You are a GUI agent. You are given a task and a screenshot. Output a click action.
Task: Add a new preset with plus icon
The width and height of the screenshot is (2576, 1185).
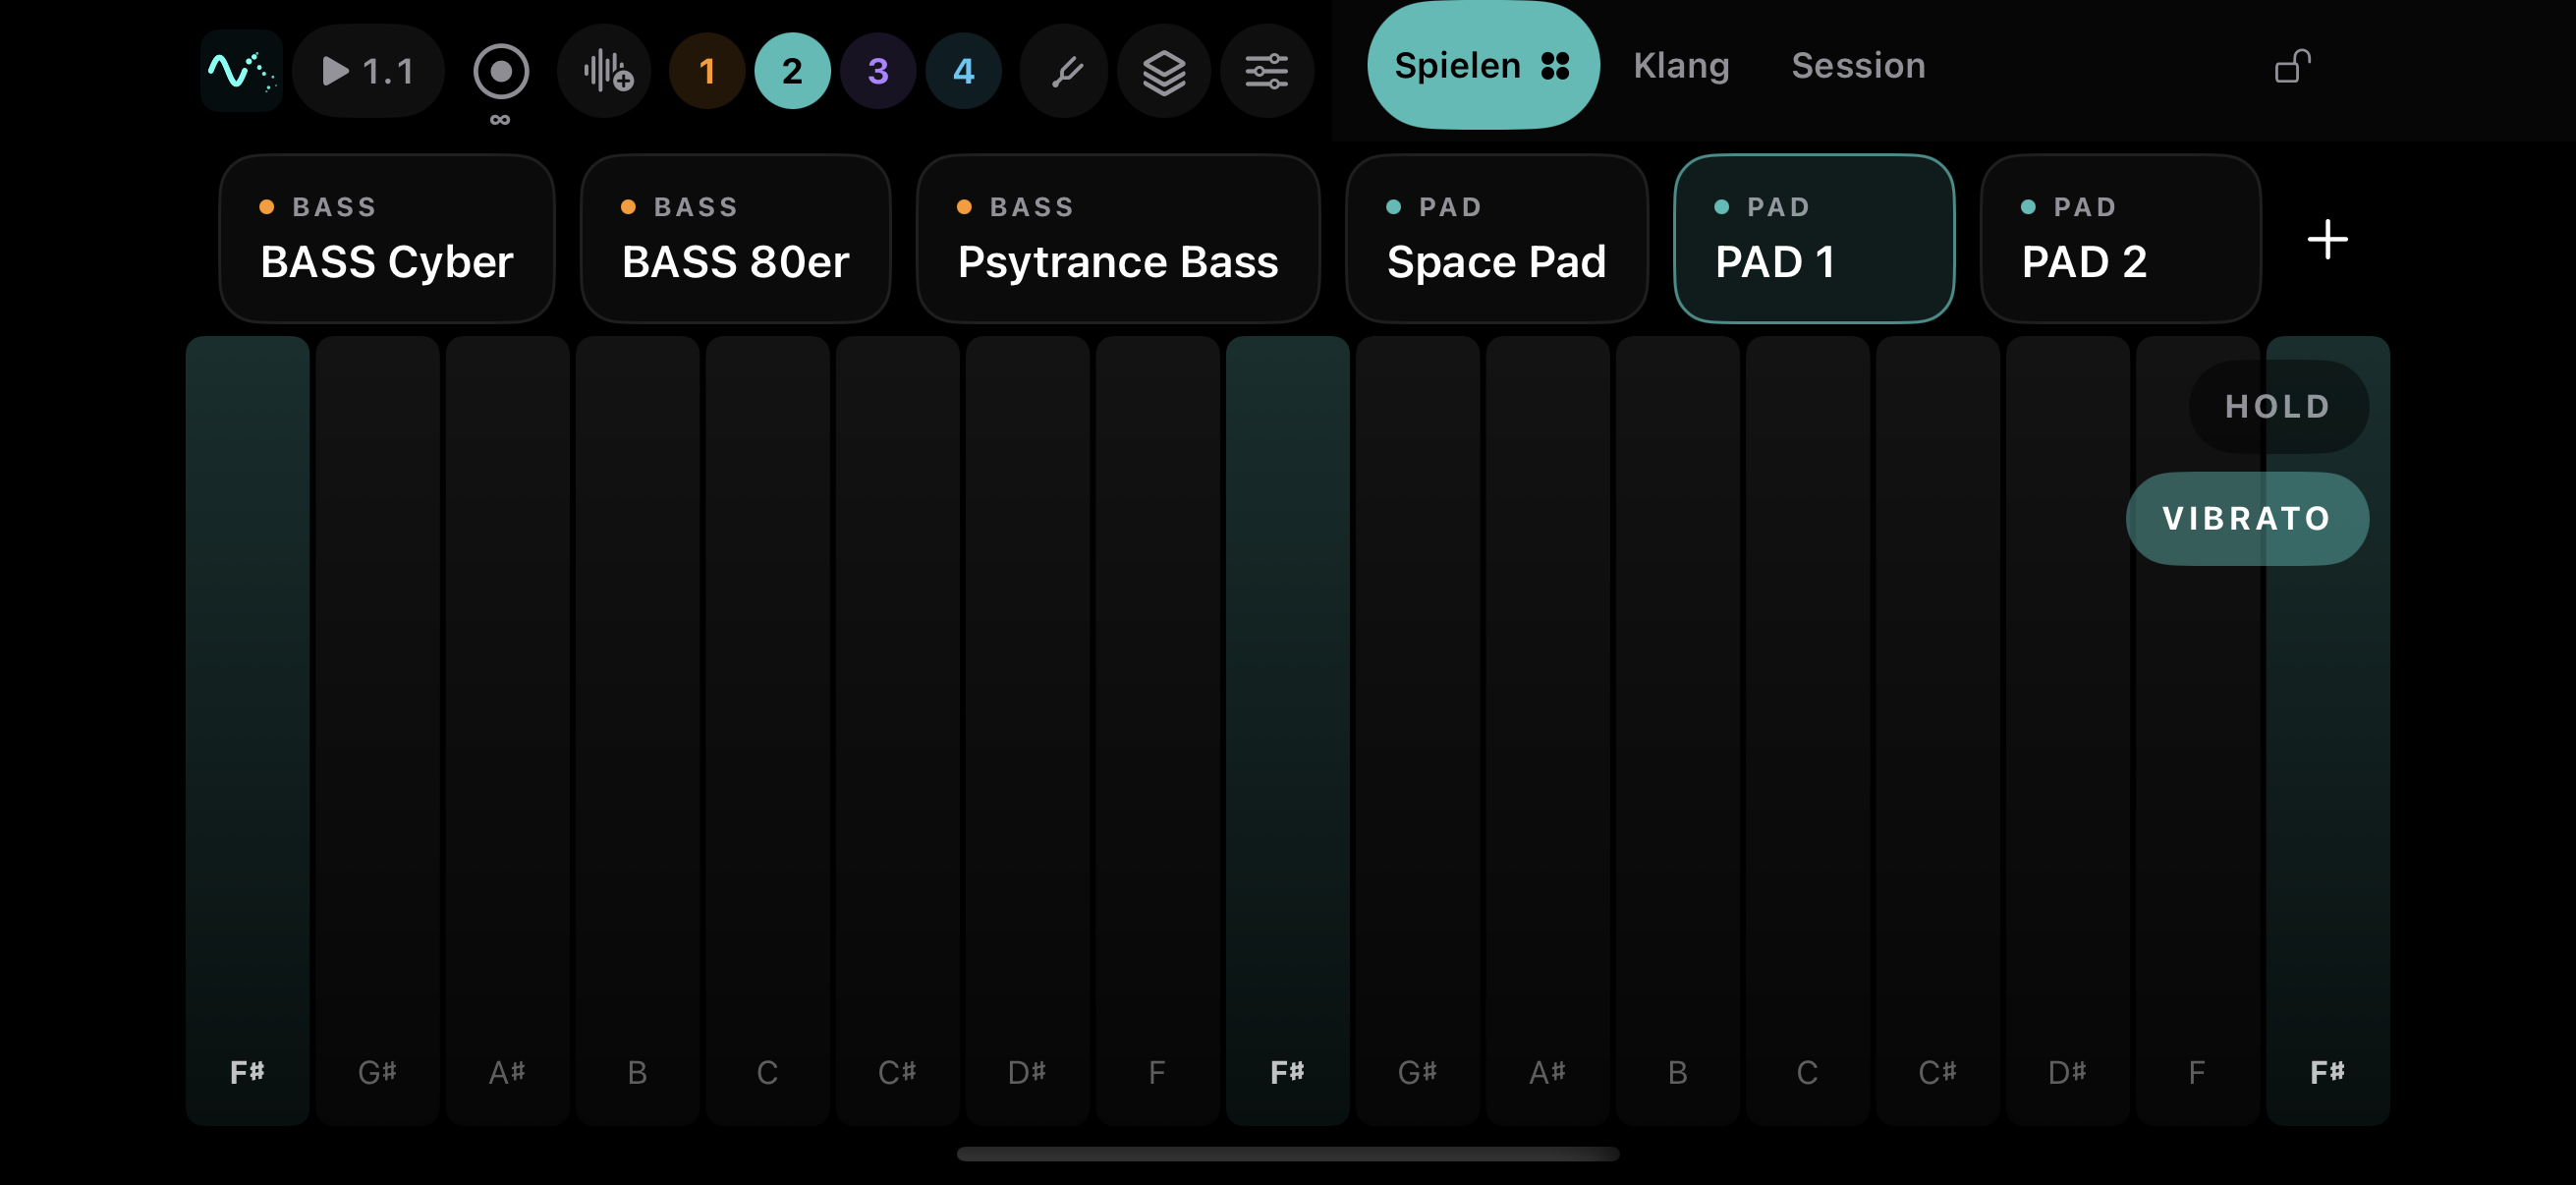click(2327, 240)
